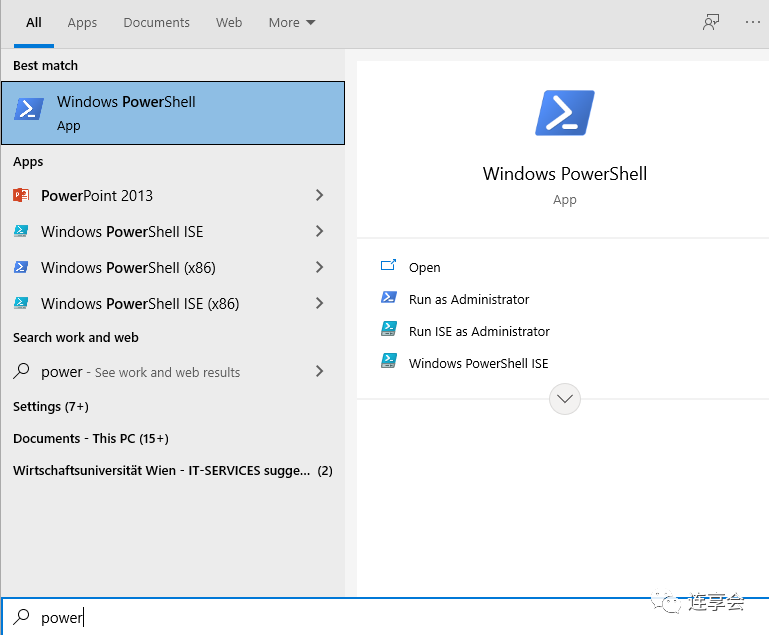The width and height of the screenshot is (769, 635).
Task: Click the Open window icon in actions
Action: [388, 266]
